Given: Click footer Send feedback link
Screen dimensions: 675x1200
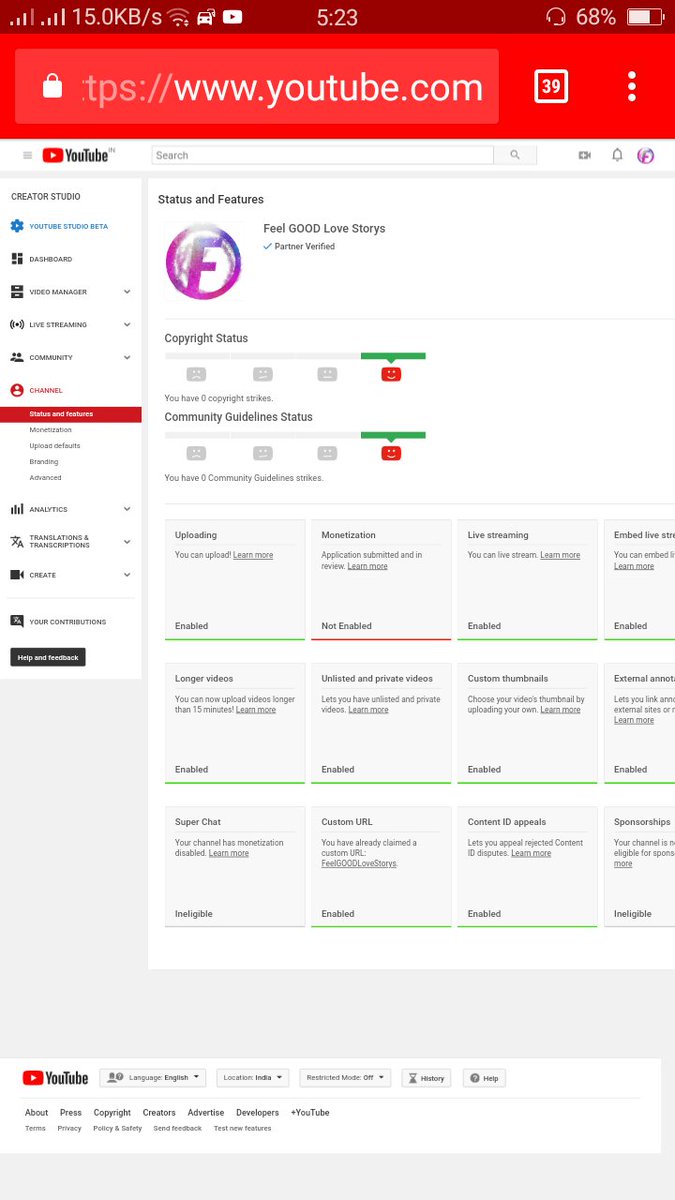Looking at the screenshot, I should [177, 1128].
